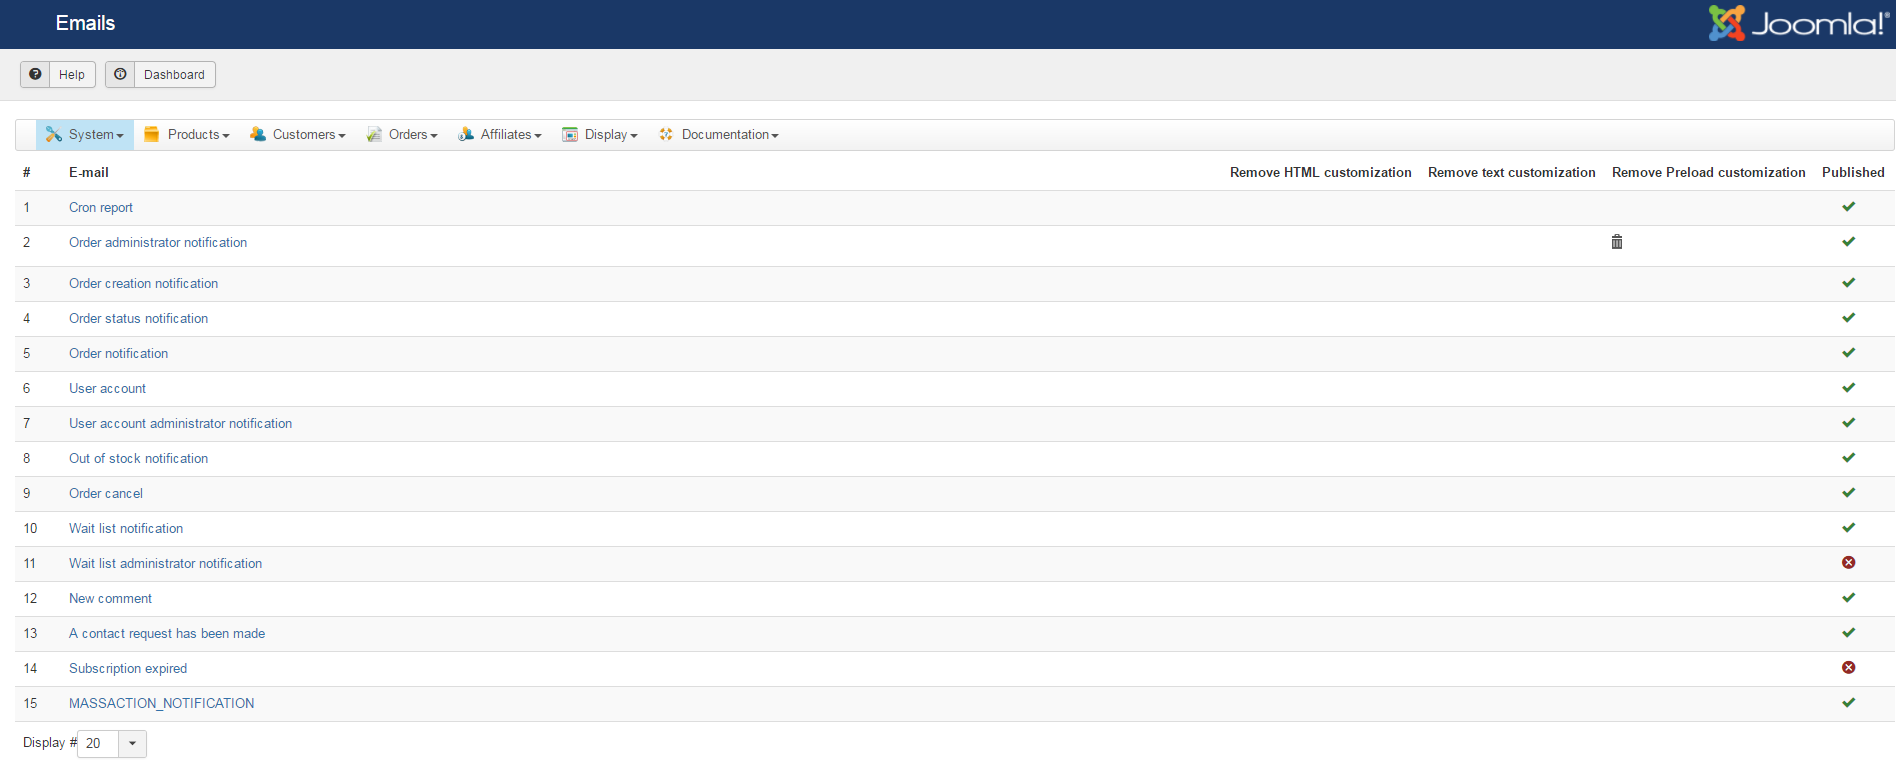Click the Help button

58,74
